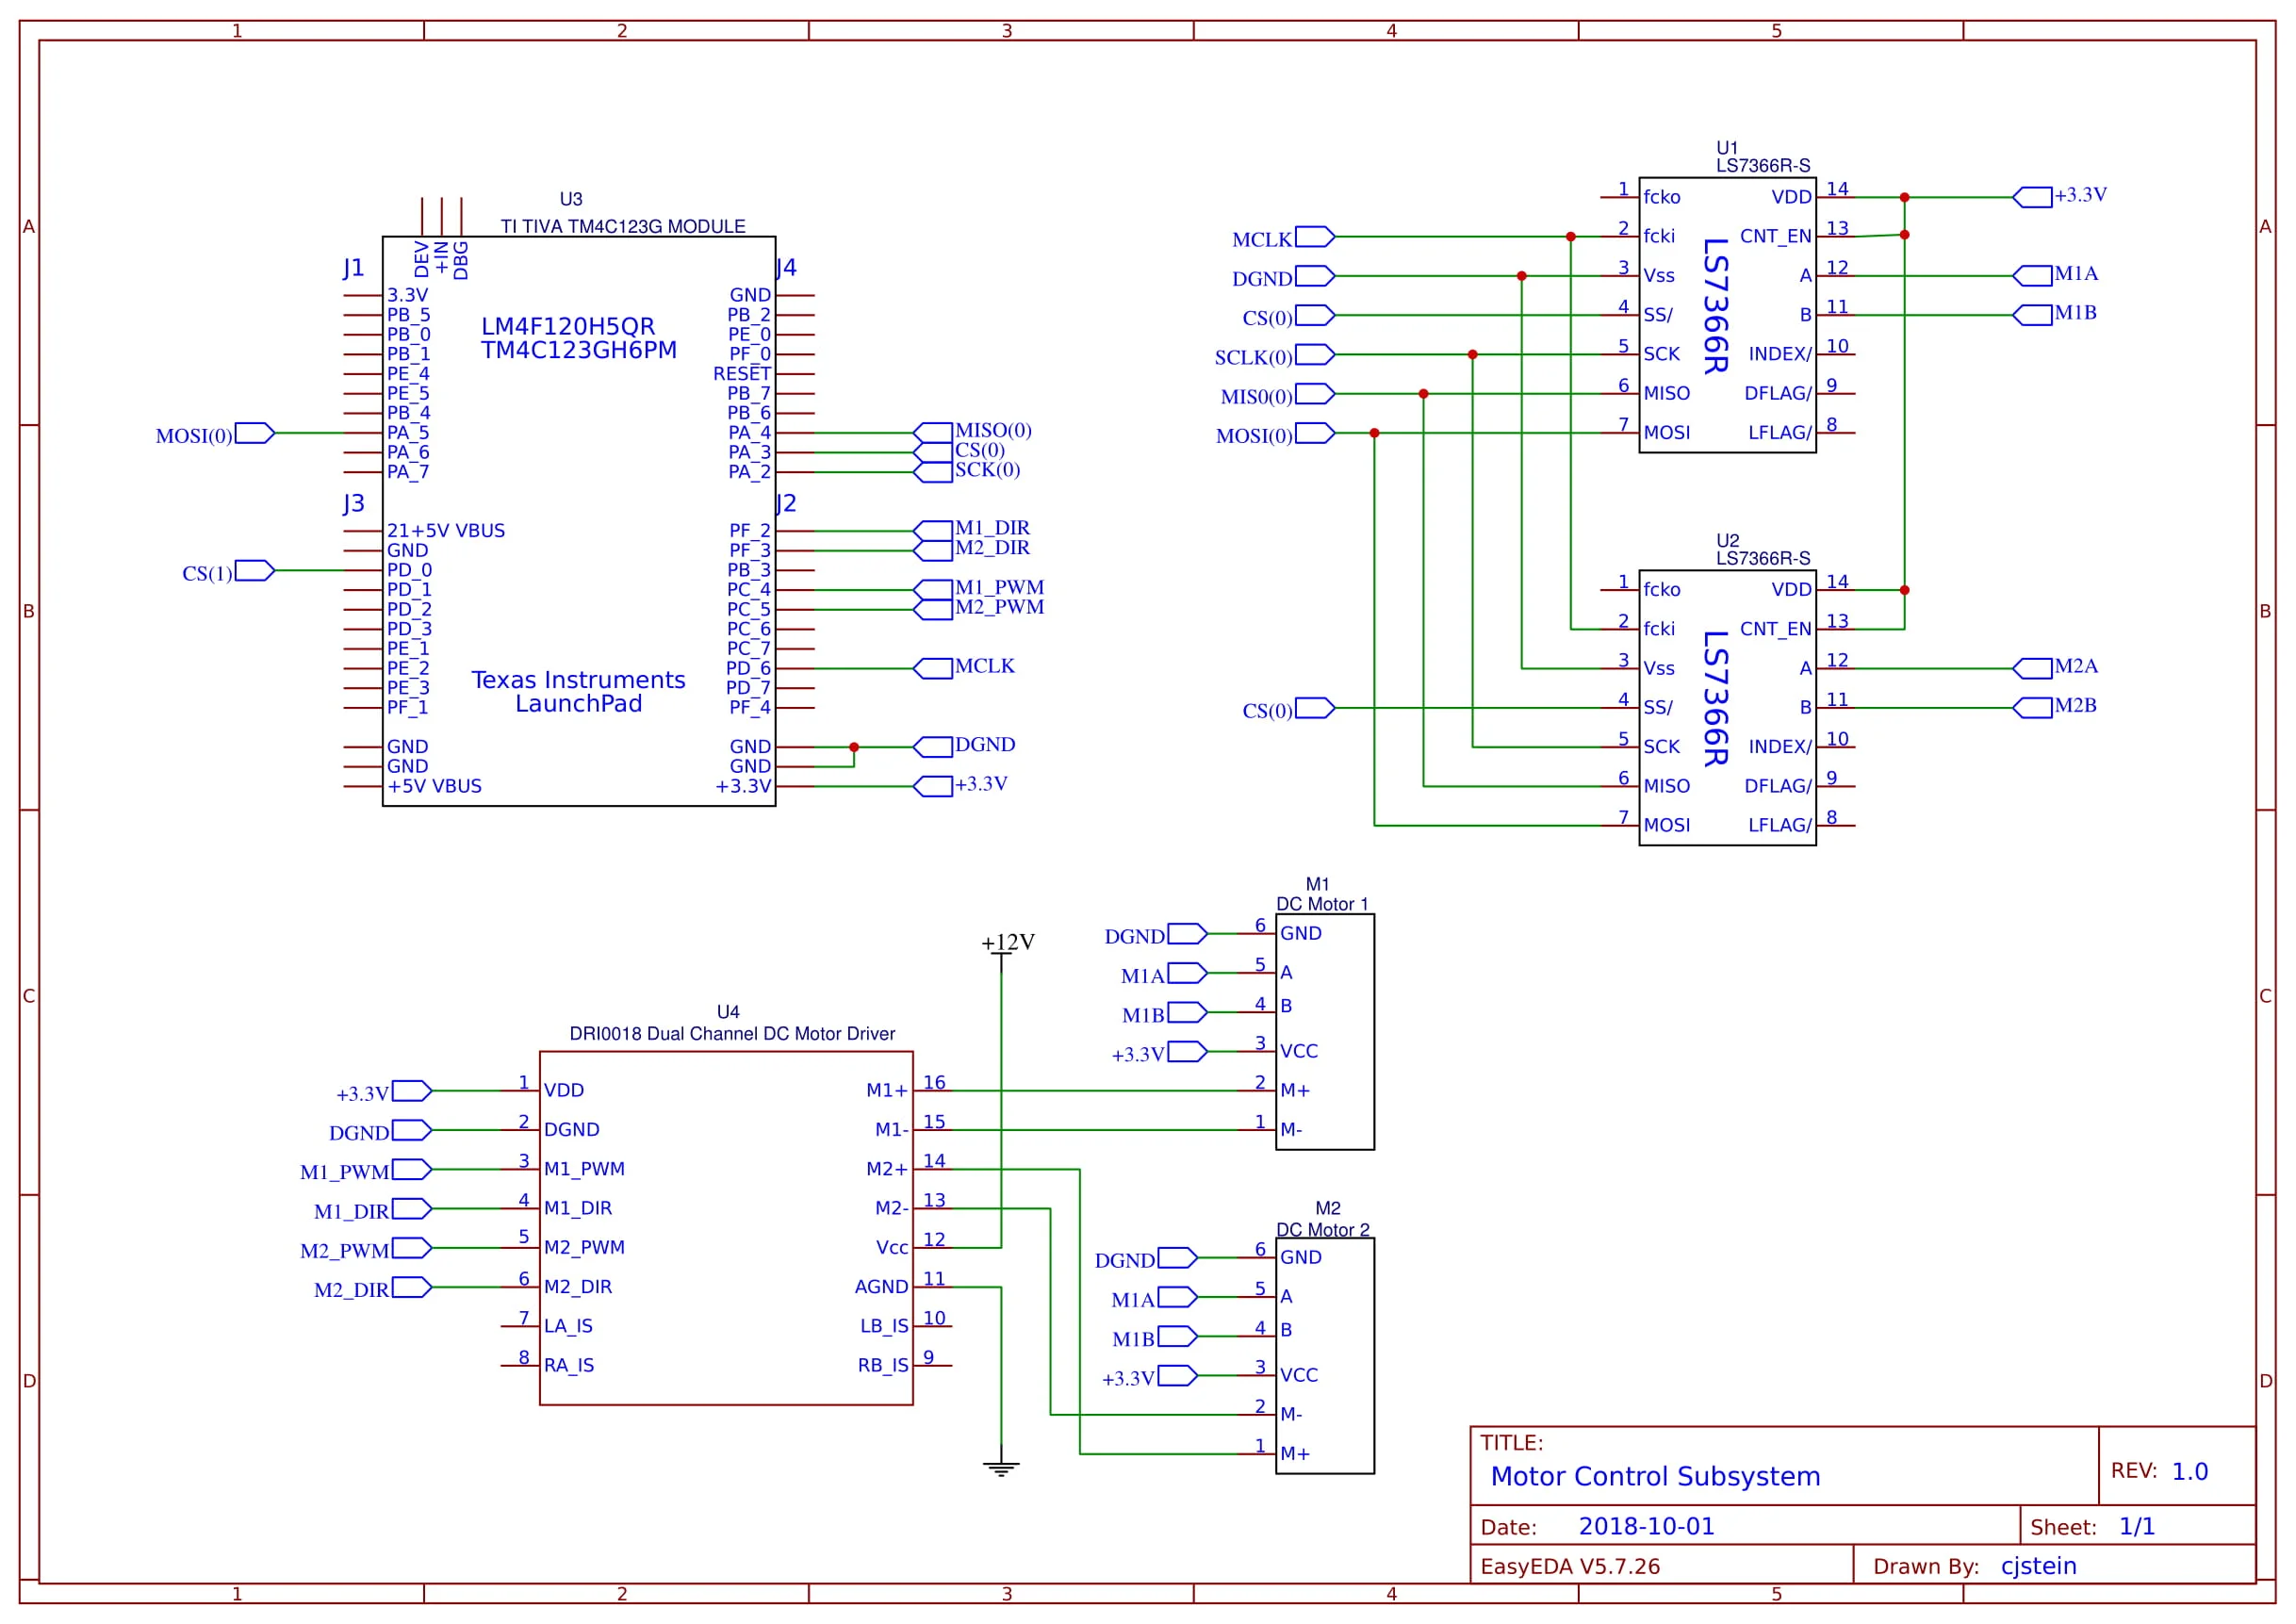Screen dimensions: 2296x1624
Task: Click the LA_IS pin name on U4
Action: (568, 1326)
